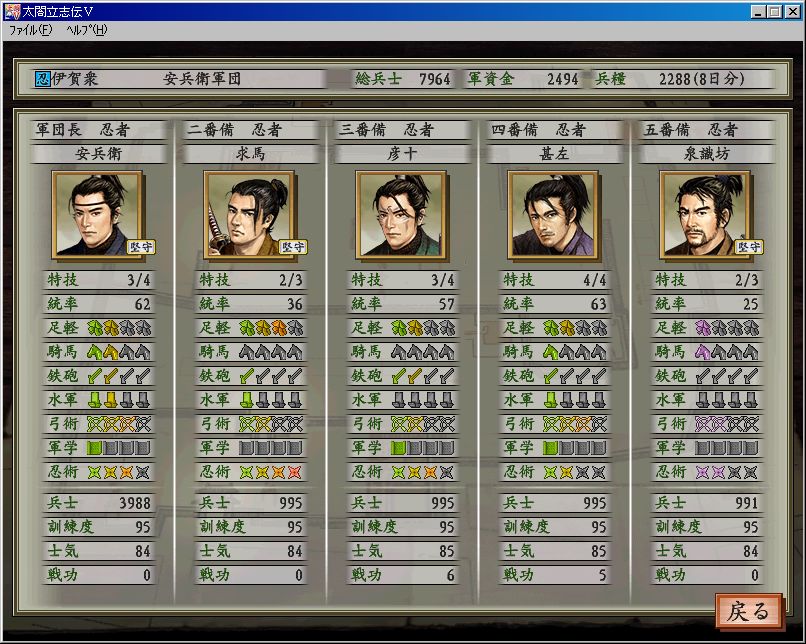
Task: Click the 戻る button to go back
Action: tap(749, 611)
